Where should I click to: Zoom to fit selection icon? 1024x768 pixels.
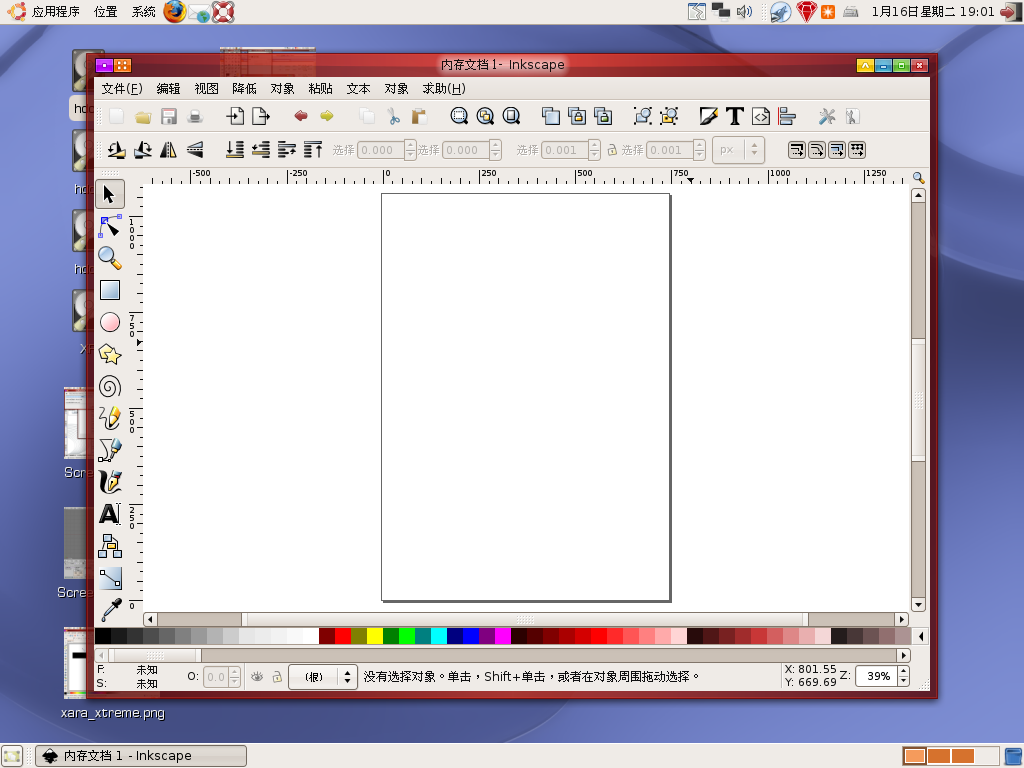(x=459, y=116)
